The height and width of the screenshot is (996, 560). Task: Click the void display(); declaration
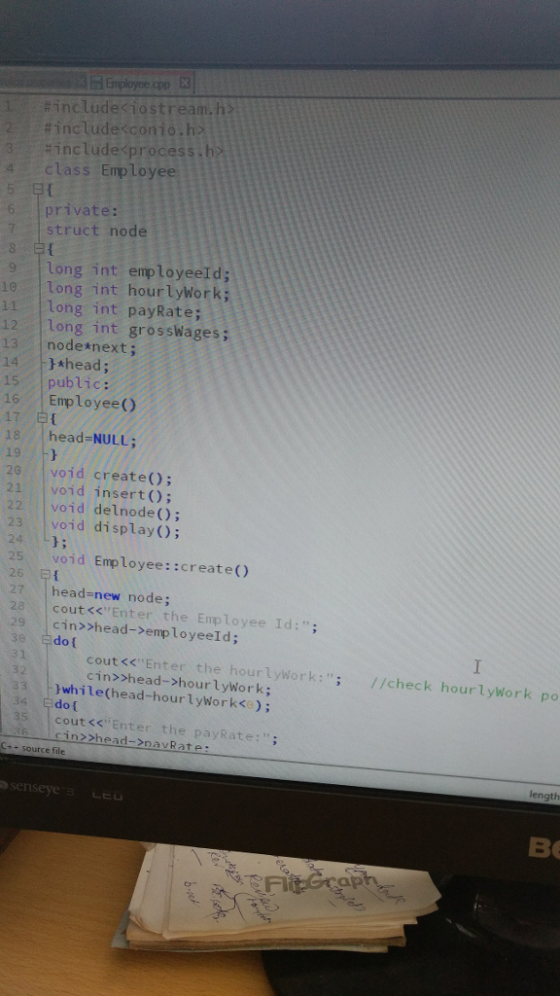coord(115,528)
